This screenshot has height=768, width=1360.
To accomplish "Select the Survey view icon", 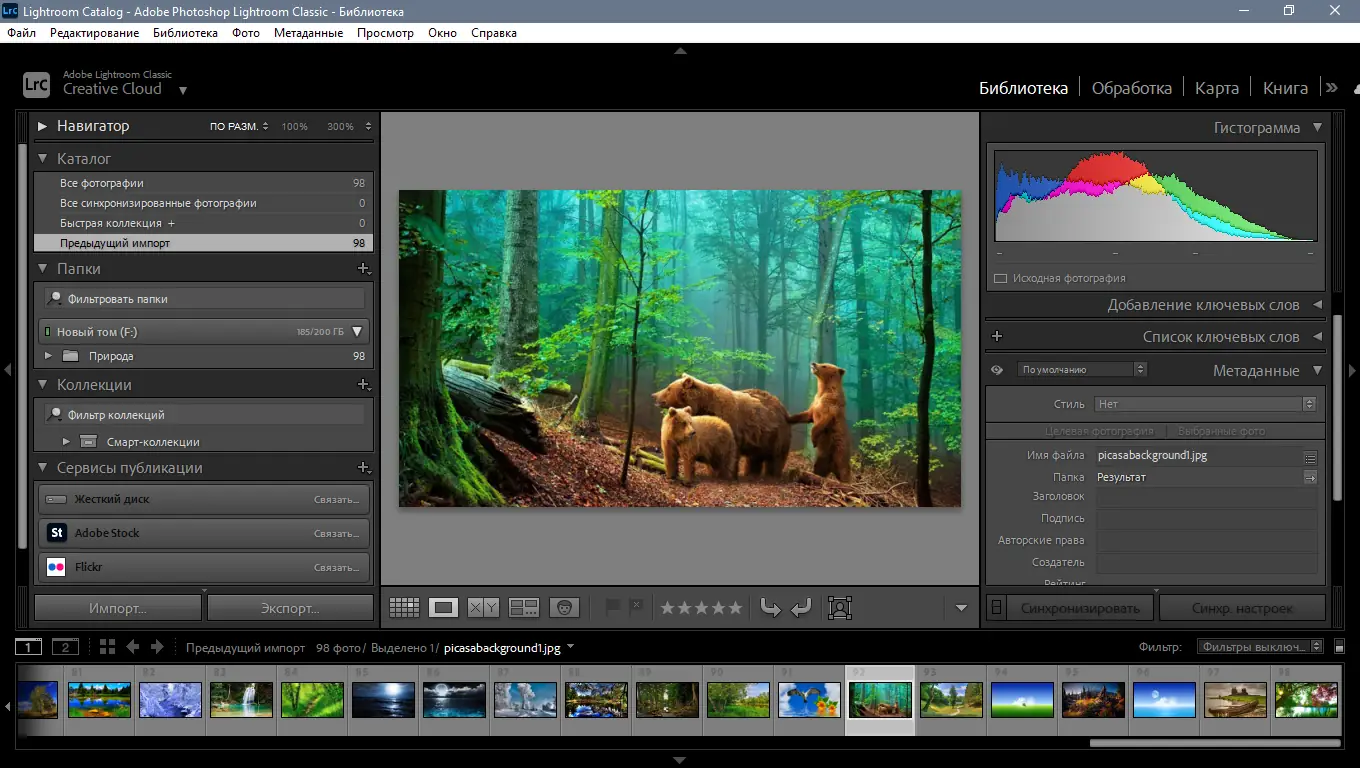I will 524,606.
